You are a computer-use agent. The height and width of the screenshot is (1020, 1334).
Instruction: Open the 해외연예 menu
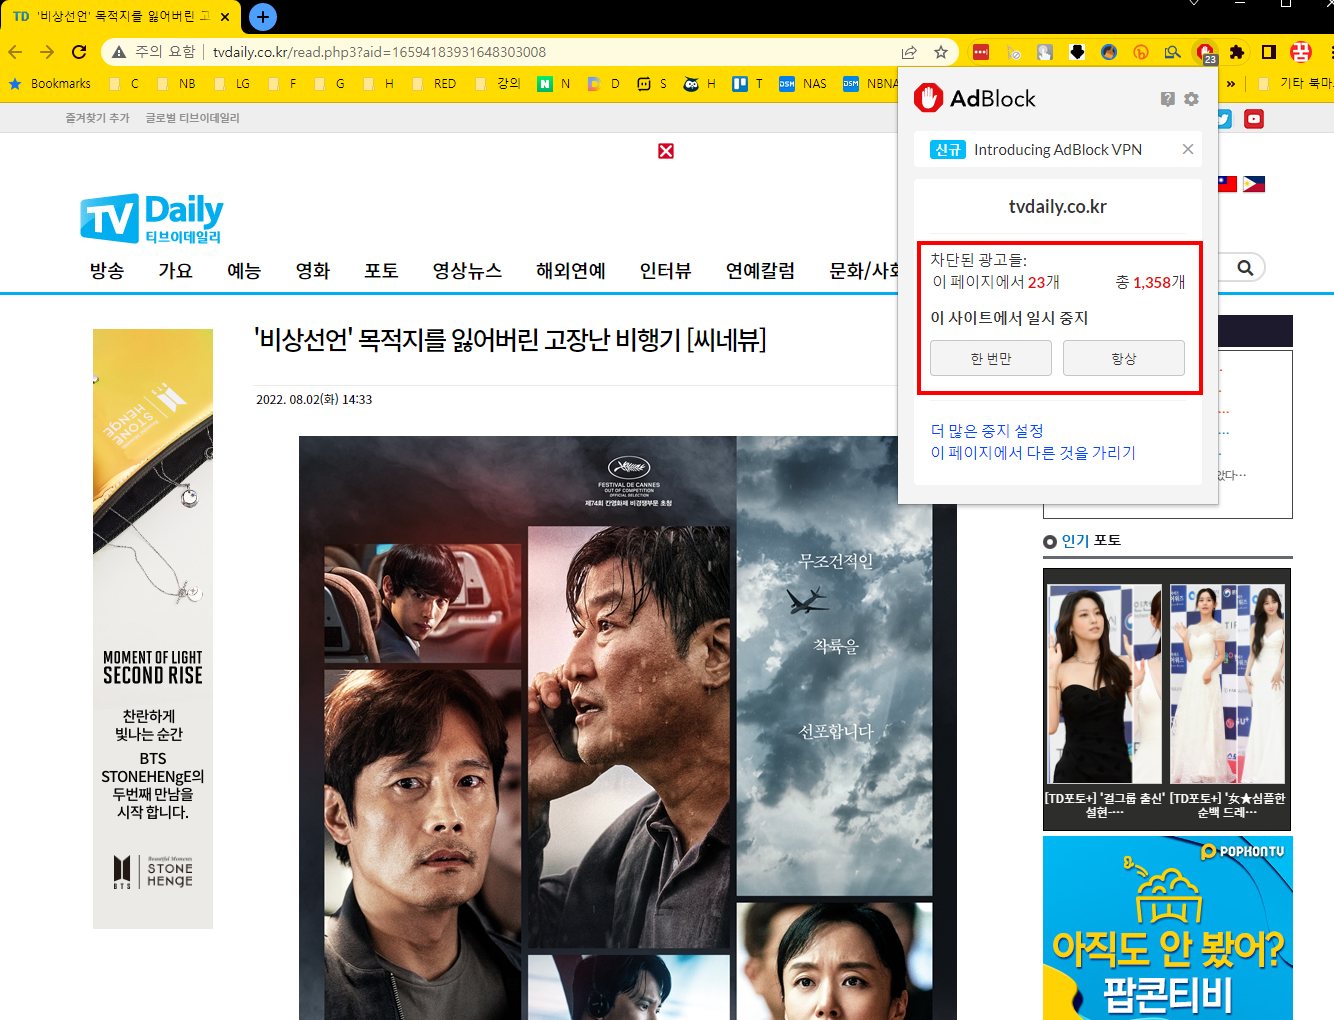(571, 271)
